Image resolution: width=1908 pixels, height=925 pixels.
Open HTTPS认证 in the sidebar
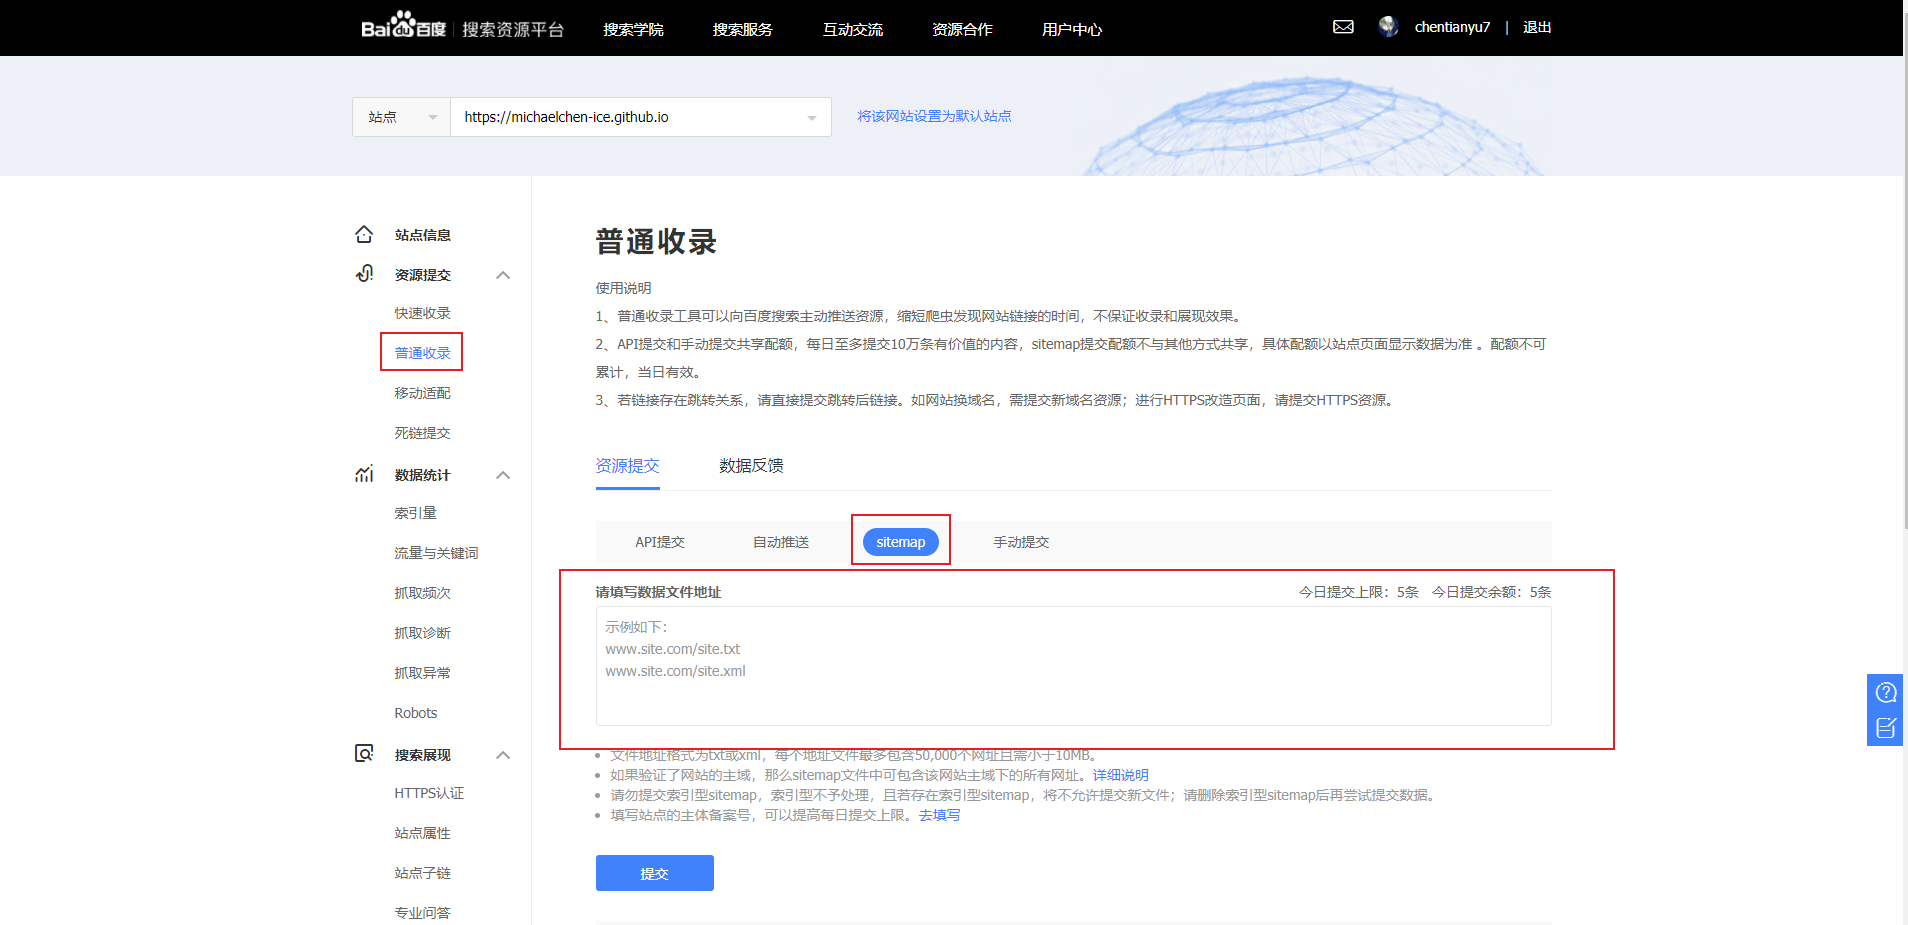point(429,793)
